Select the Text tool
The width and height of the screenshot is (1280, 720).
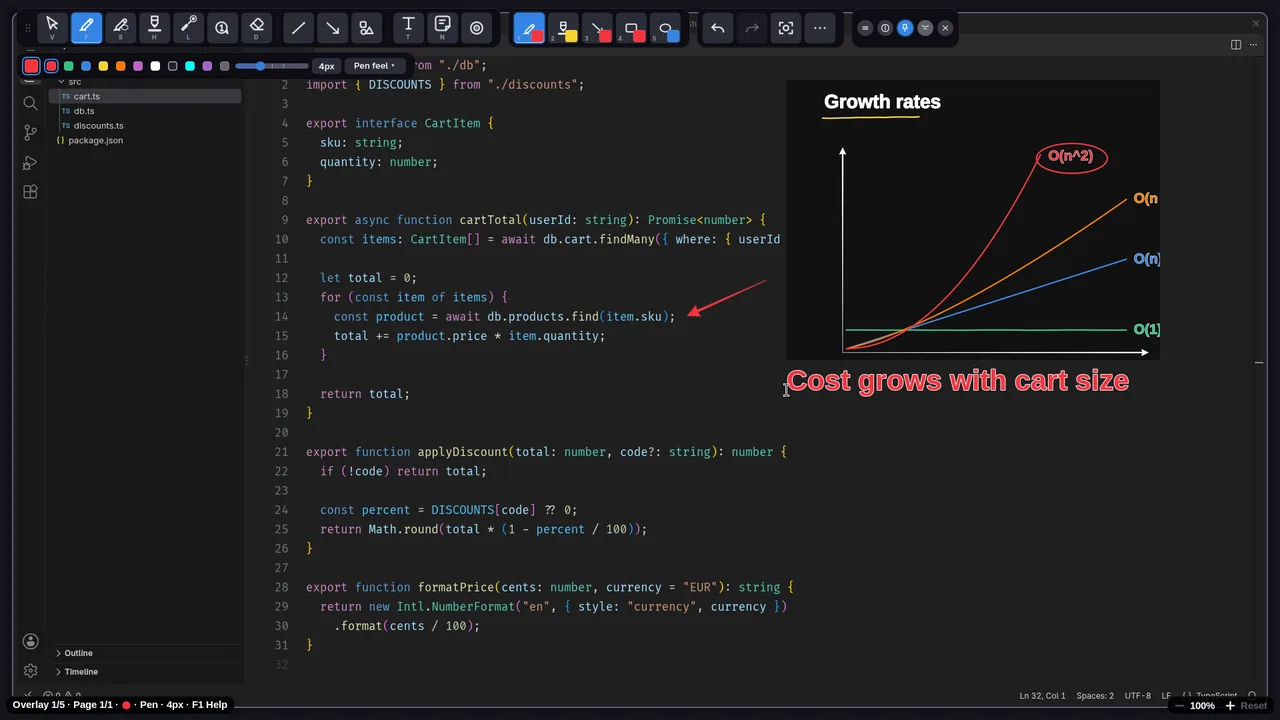(408, 28)
